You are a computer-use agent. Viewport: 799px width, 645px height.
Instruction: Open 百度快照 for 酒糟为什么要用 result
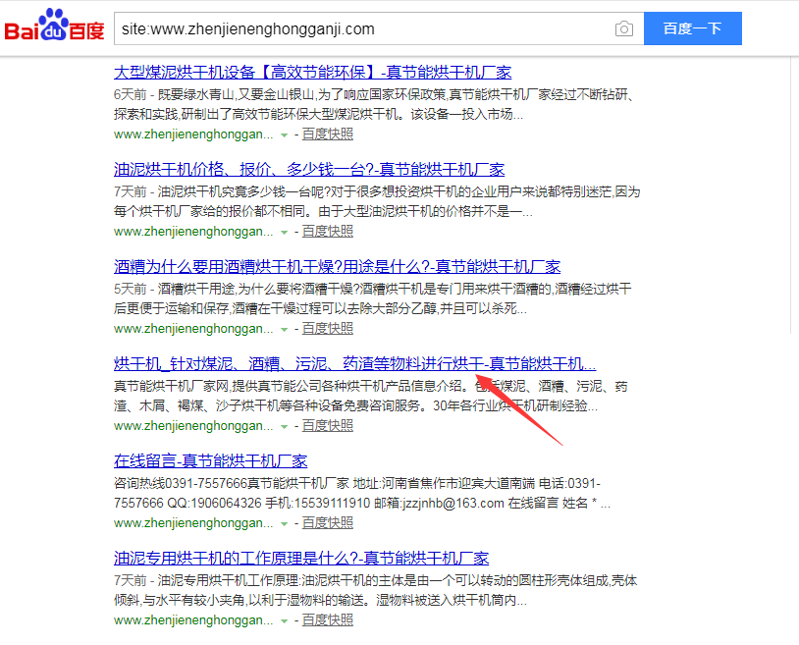(x=327, y=329)
